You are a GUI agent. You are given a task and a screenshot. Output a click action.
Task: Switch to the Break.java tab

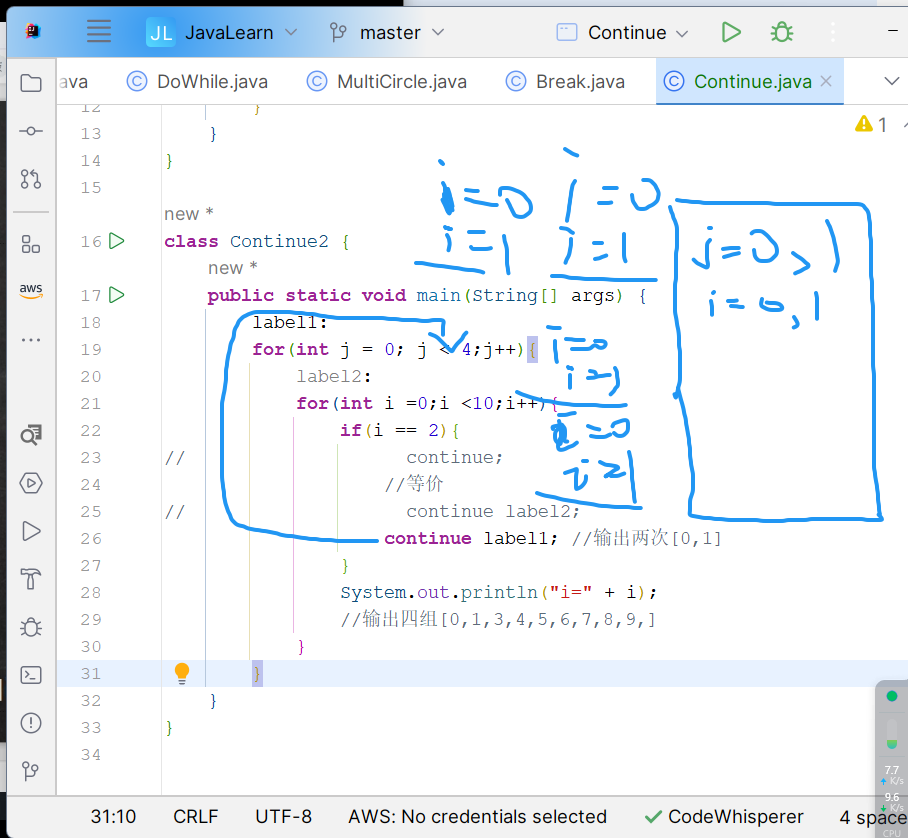(x=565, y=82)
